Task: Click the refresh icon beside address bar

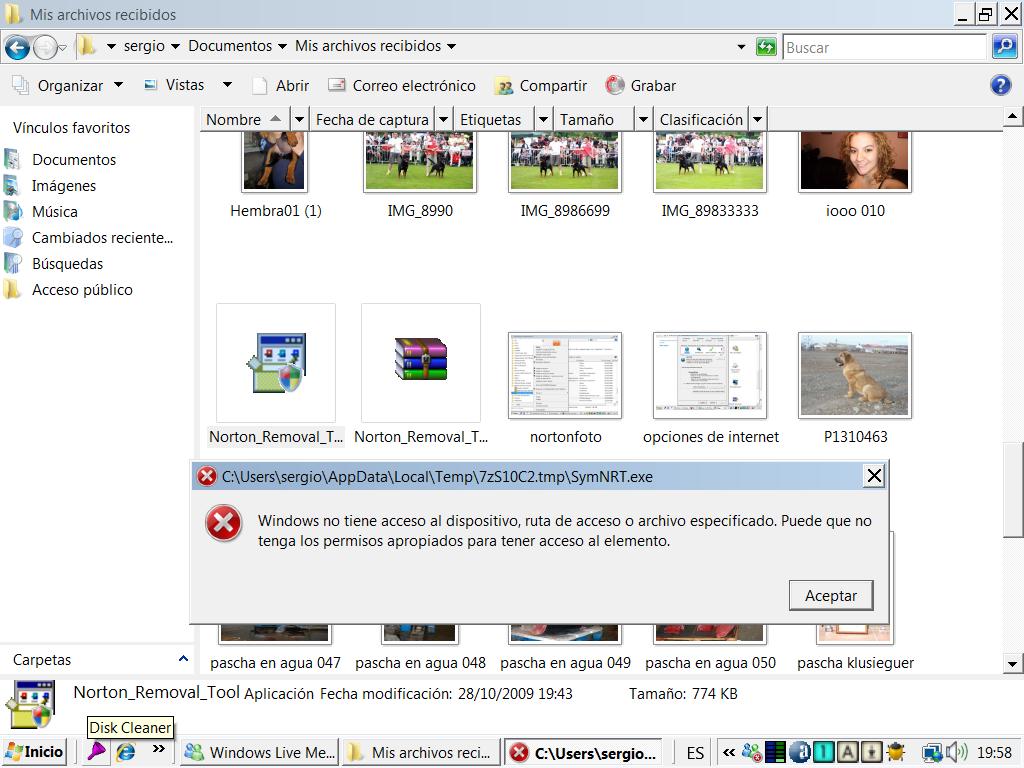Action: click(766, 47)
